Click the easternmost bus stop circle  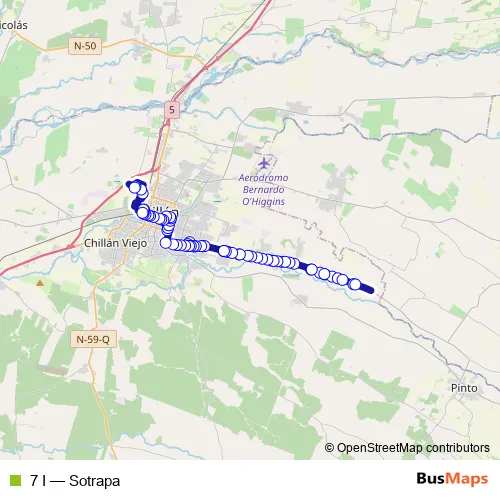(x=355, y=284)
